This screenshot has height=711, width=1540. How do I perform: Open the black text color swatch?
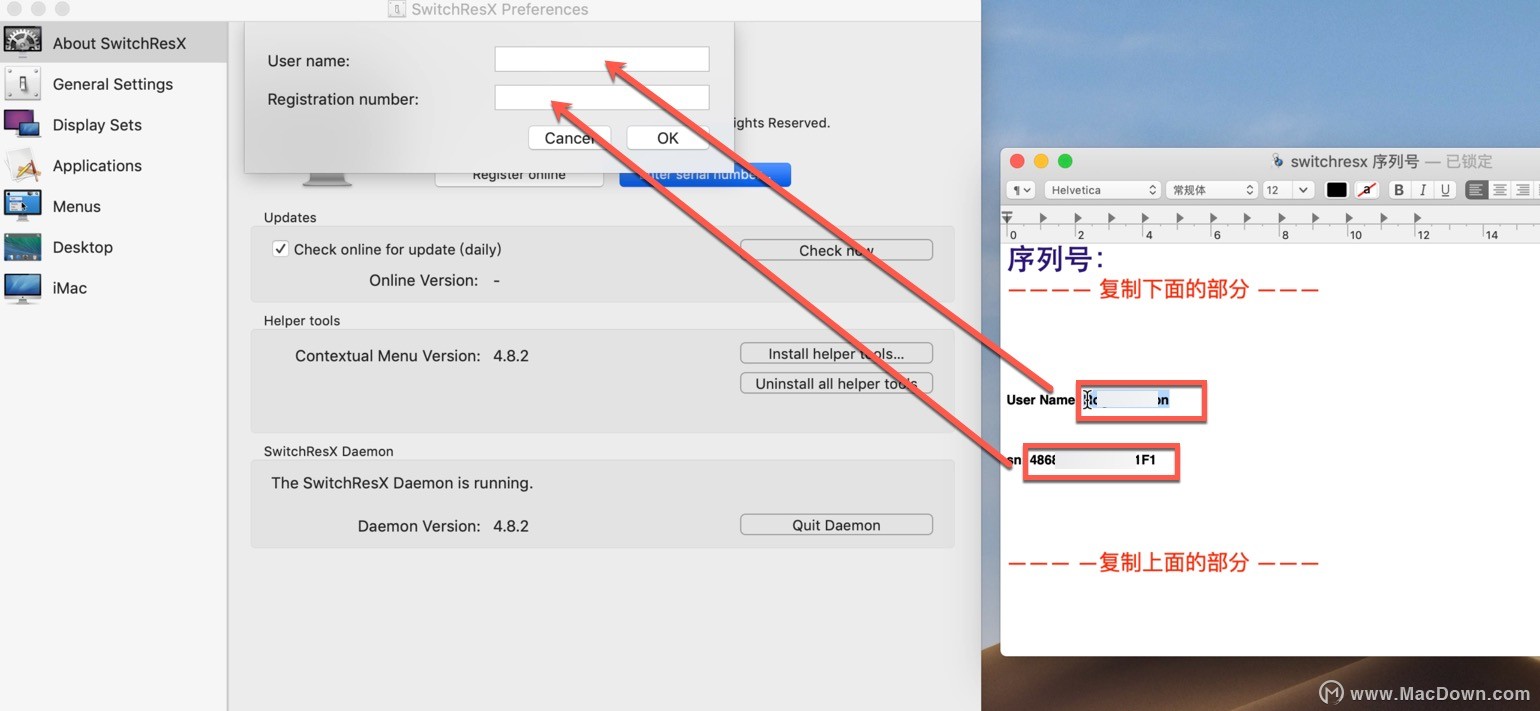pos(1337,190)
